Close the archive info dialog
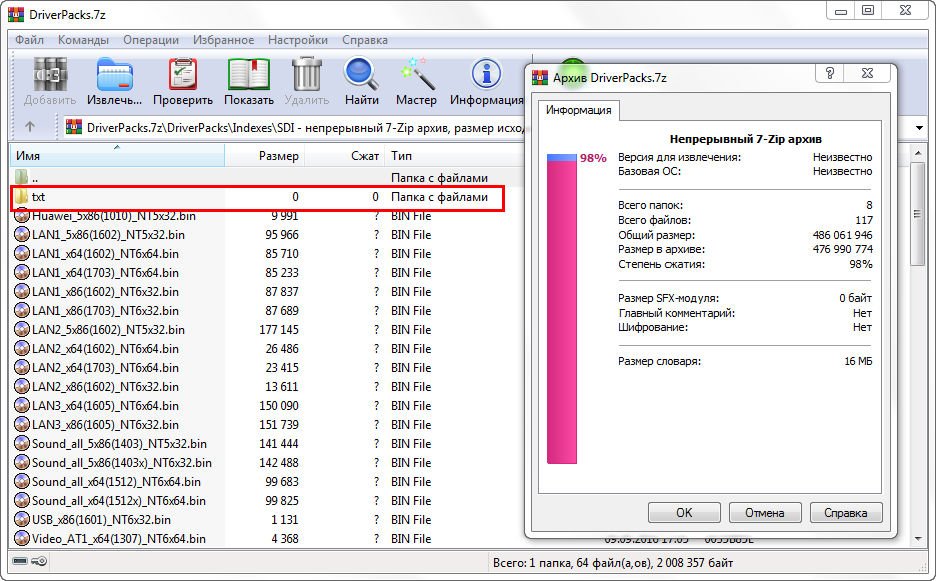936x581 pixels. coord(868,73)
